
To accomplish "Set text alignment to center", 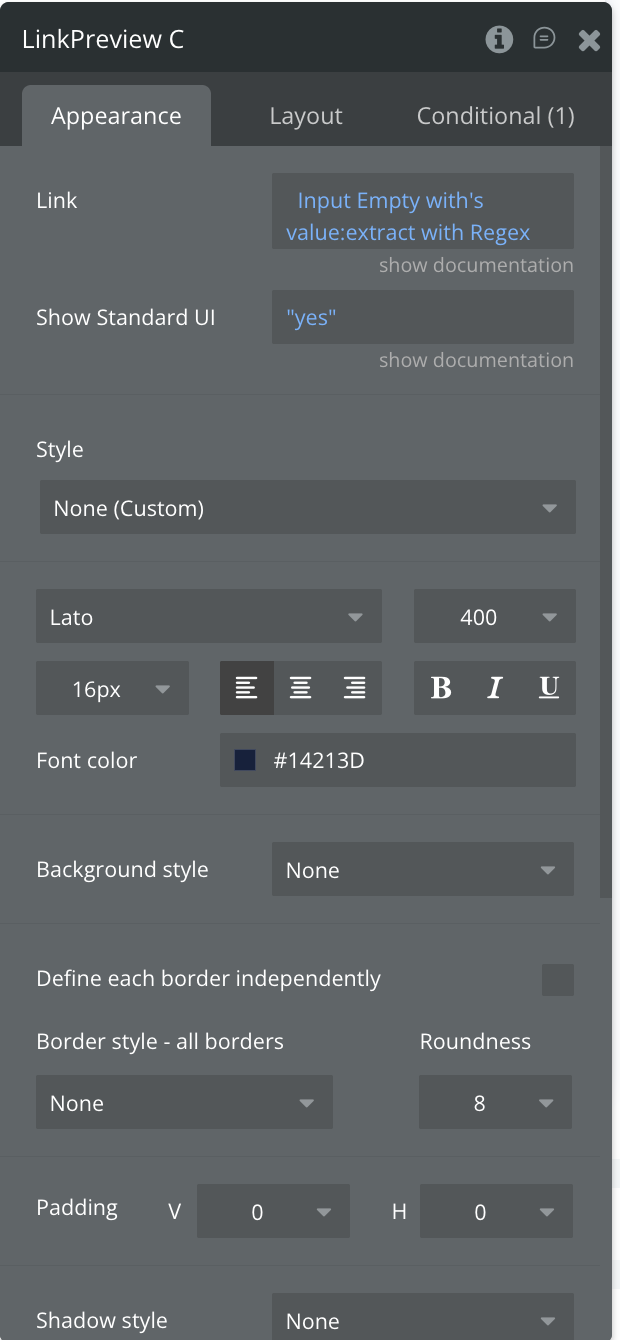I will pos(300,688).
